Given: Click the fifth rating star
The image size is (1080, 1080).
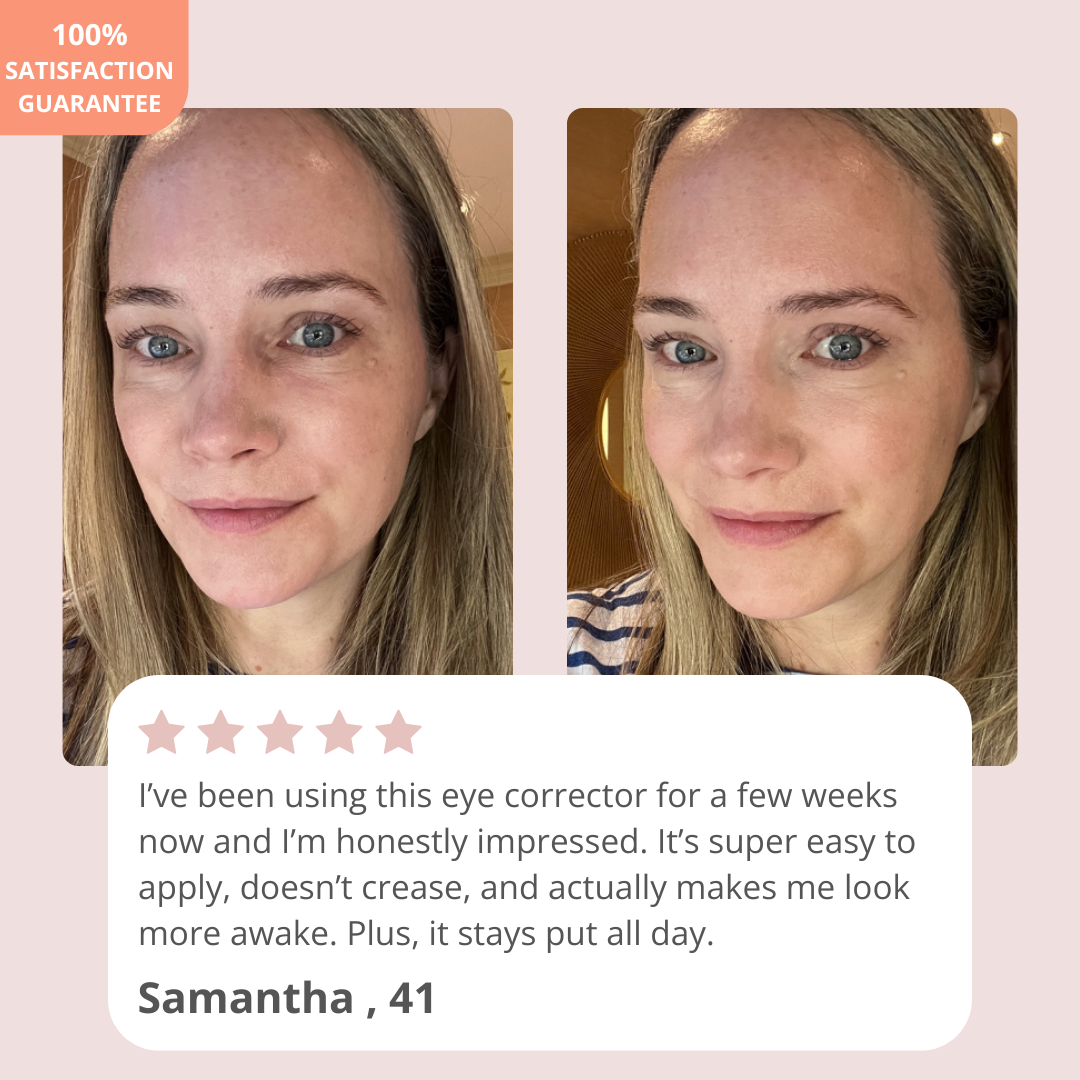Looking at the screenshot, I should [399, 732].
